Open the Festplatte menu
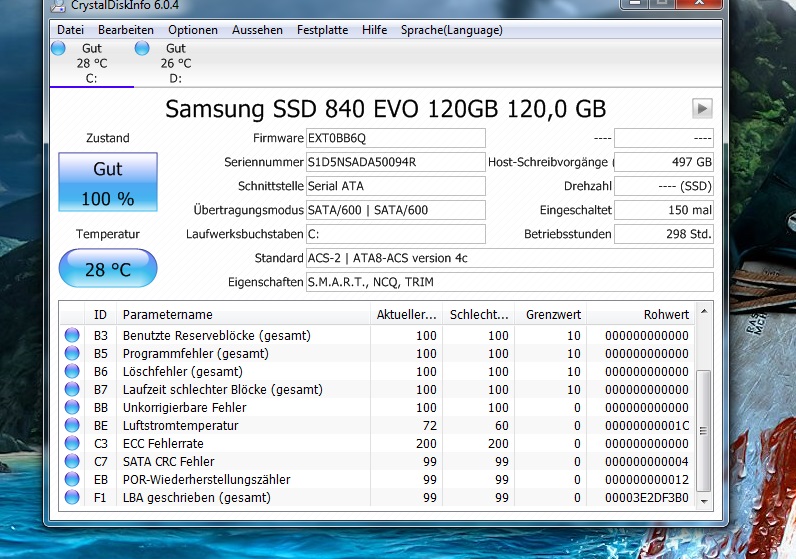Image resolution: width=796 pixels, height=559 pixels. tap(322, 30)
